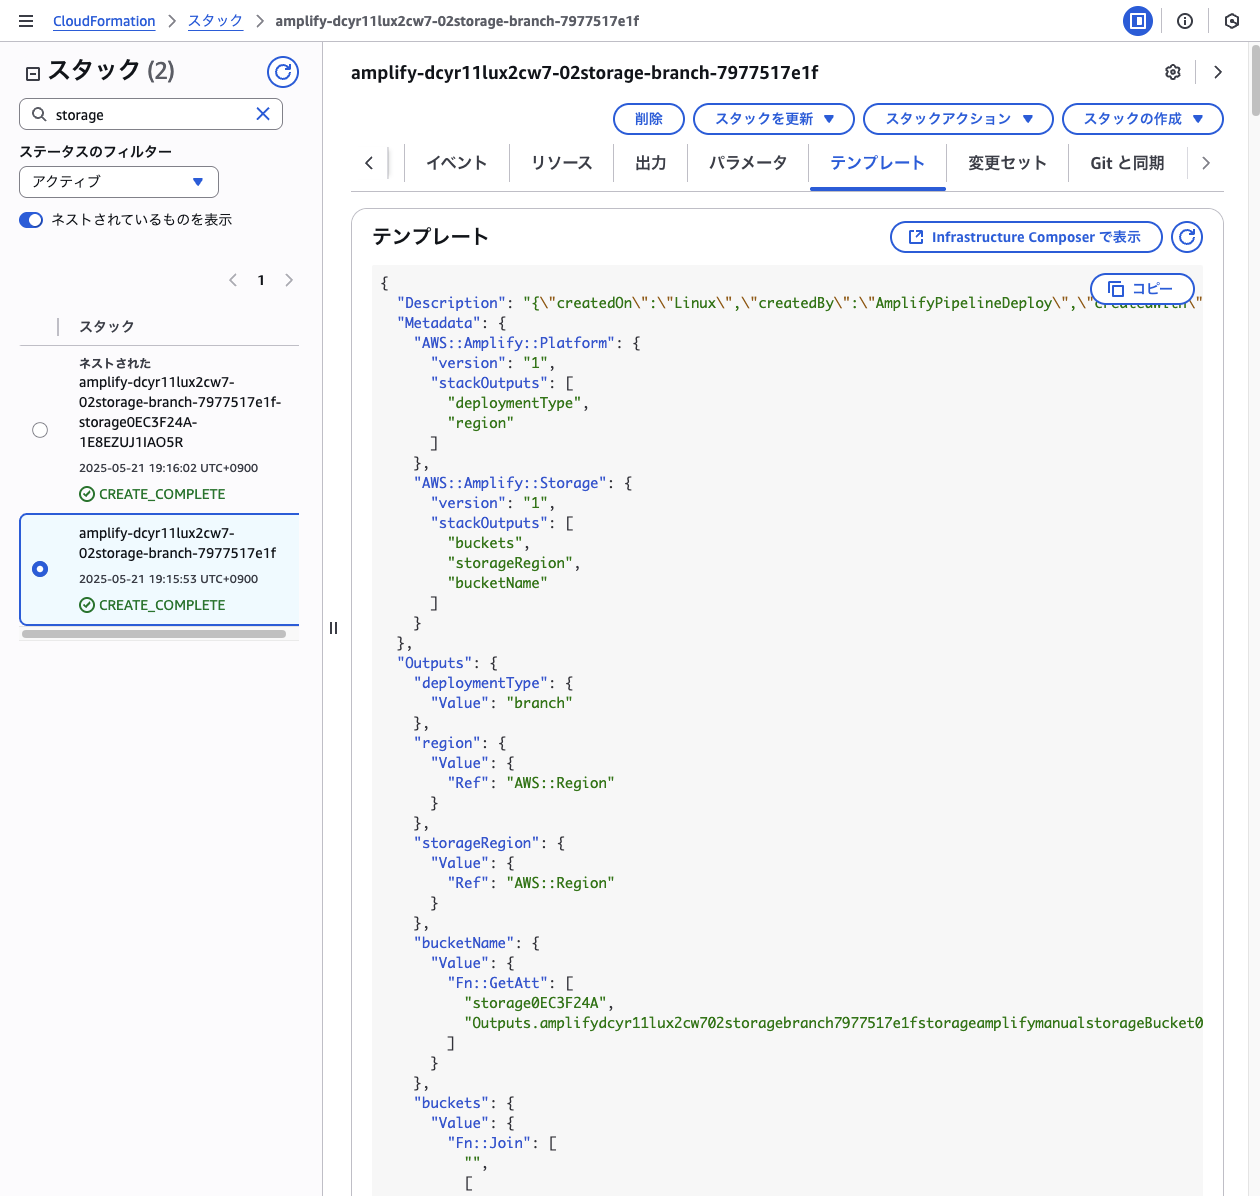Clear the storage search text
1260x1196 pixels.
tap(263, 114)
